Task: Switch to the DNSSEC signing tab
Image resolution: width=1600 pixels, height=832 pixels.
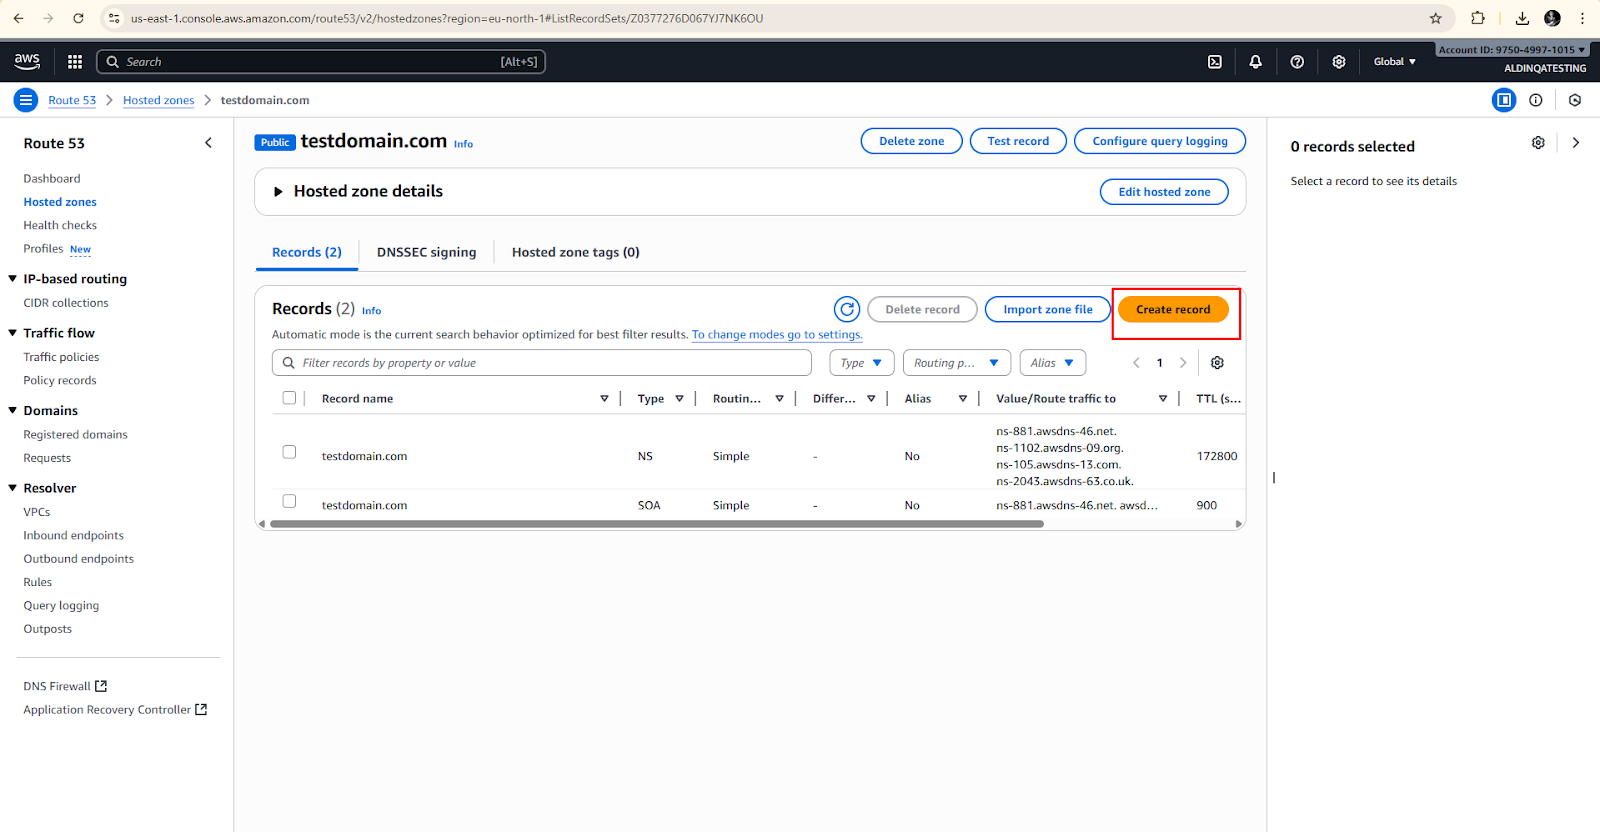Action: 426,252
